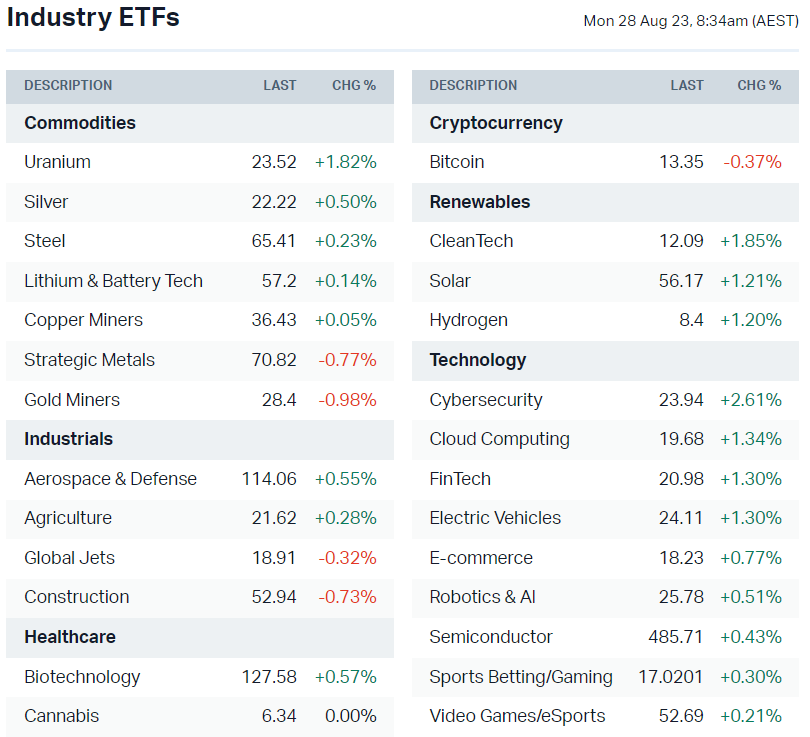Image resolution: width=810 pixels, height=737 pixels.
Task: Open Sports Betting/Gaming ETF
Action: [x=521, y=677]
